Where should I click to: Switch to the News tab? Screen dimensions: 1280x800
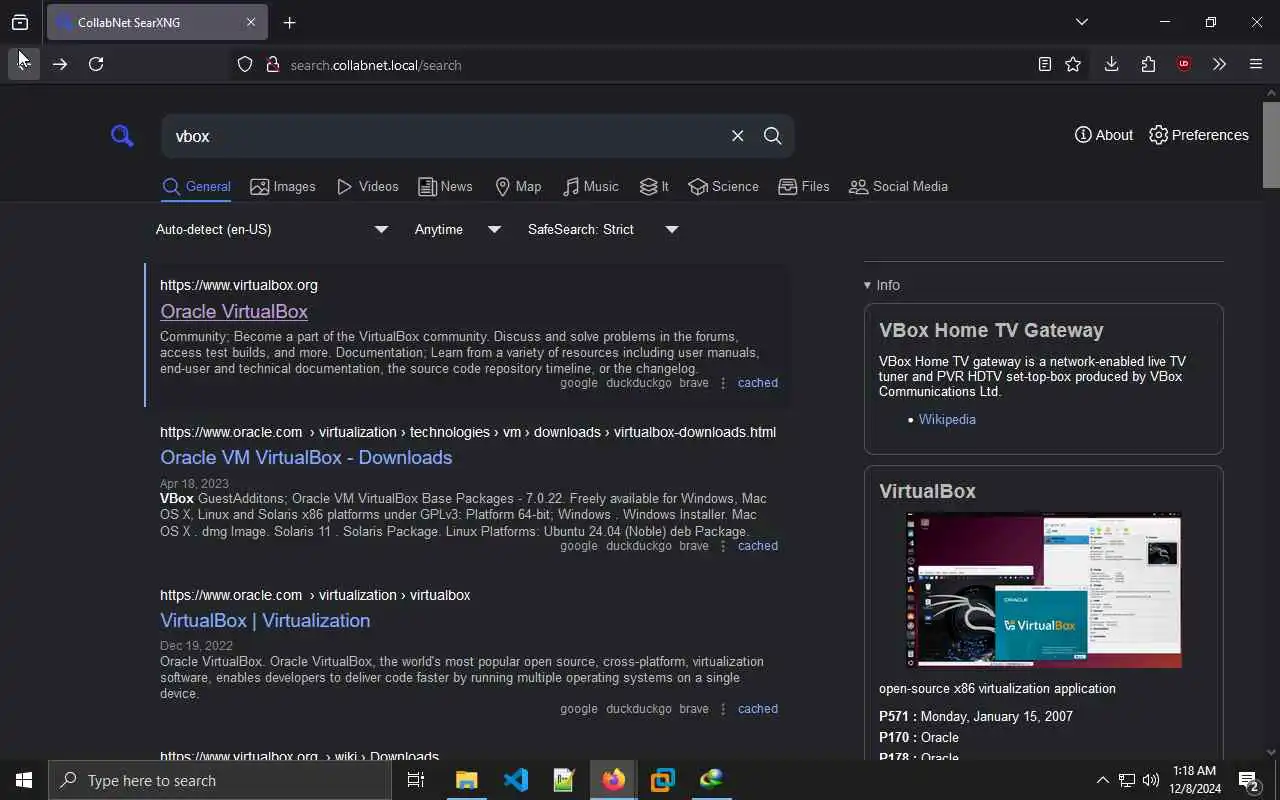click(445, 186)
